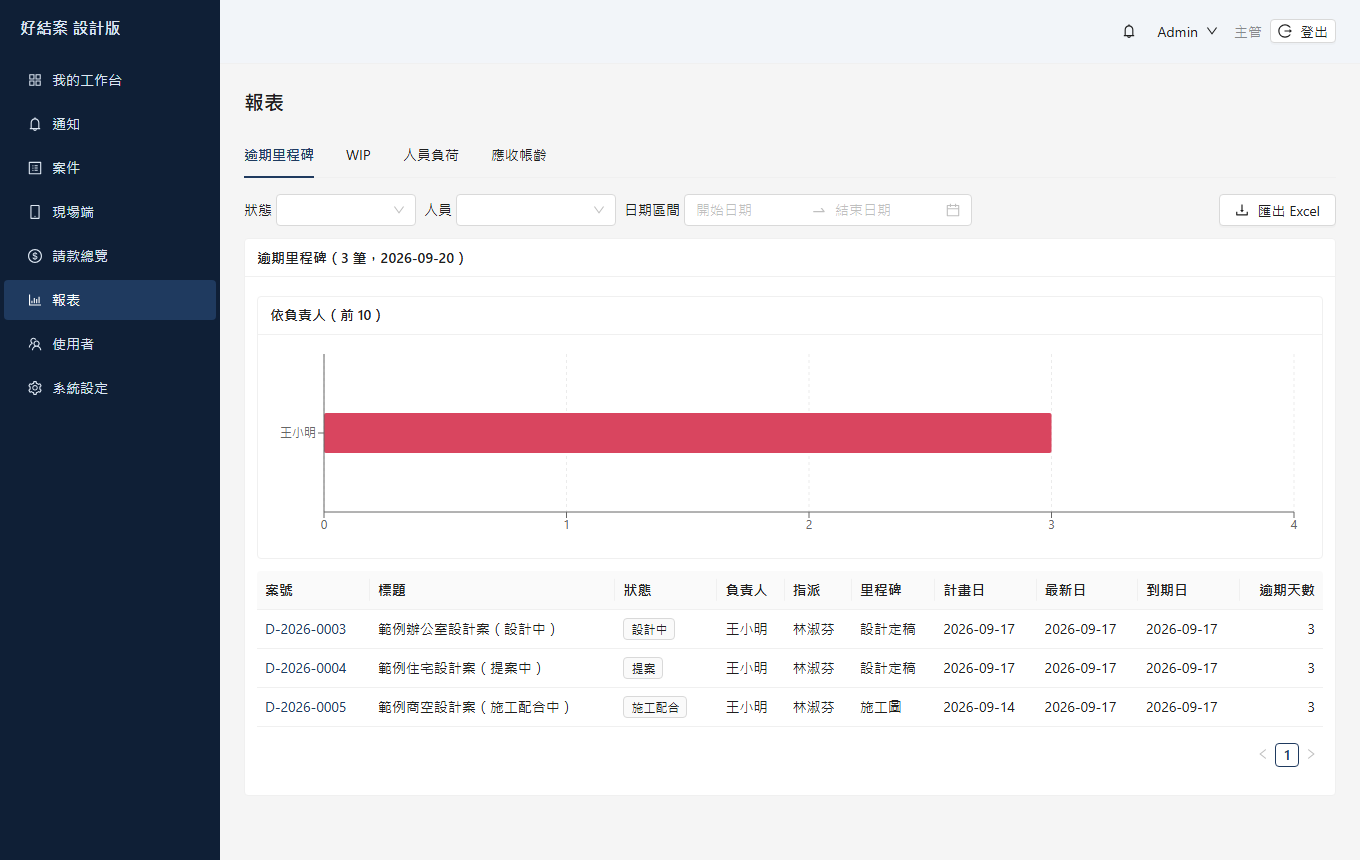Open 請款總覽 in sidebar menu
The width and height of the screenshot is (1360, 860).
(110, 256)
